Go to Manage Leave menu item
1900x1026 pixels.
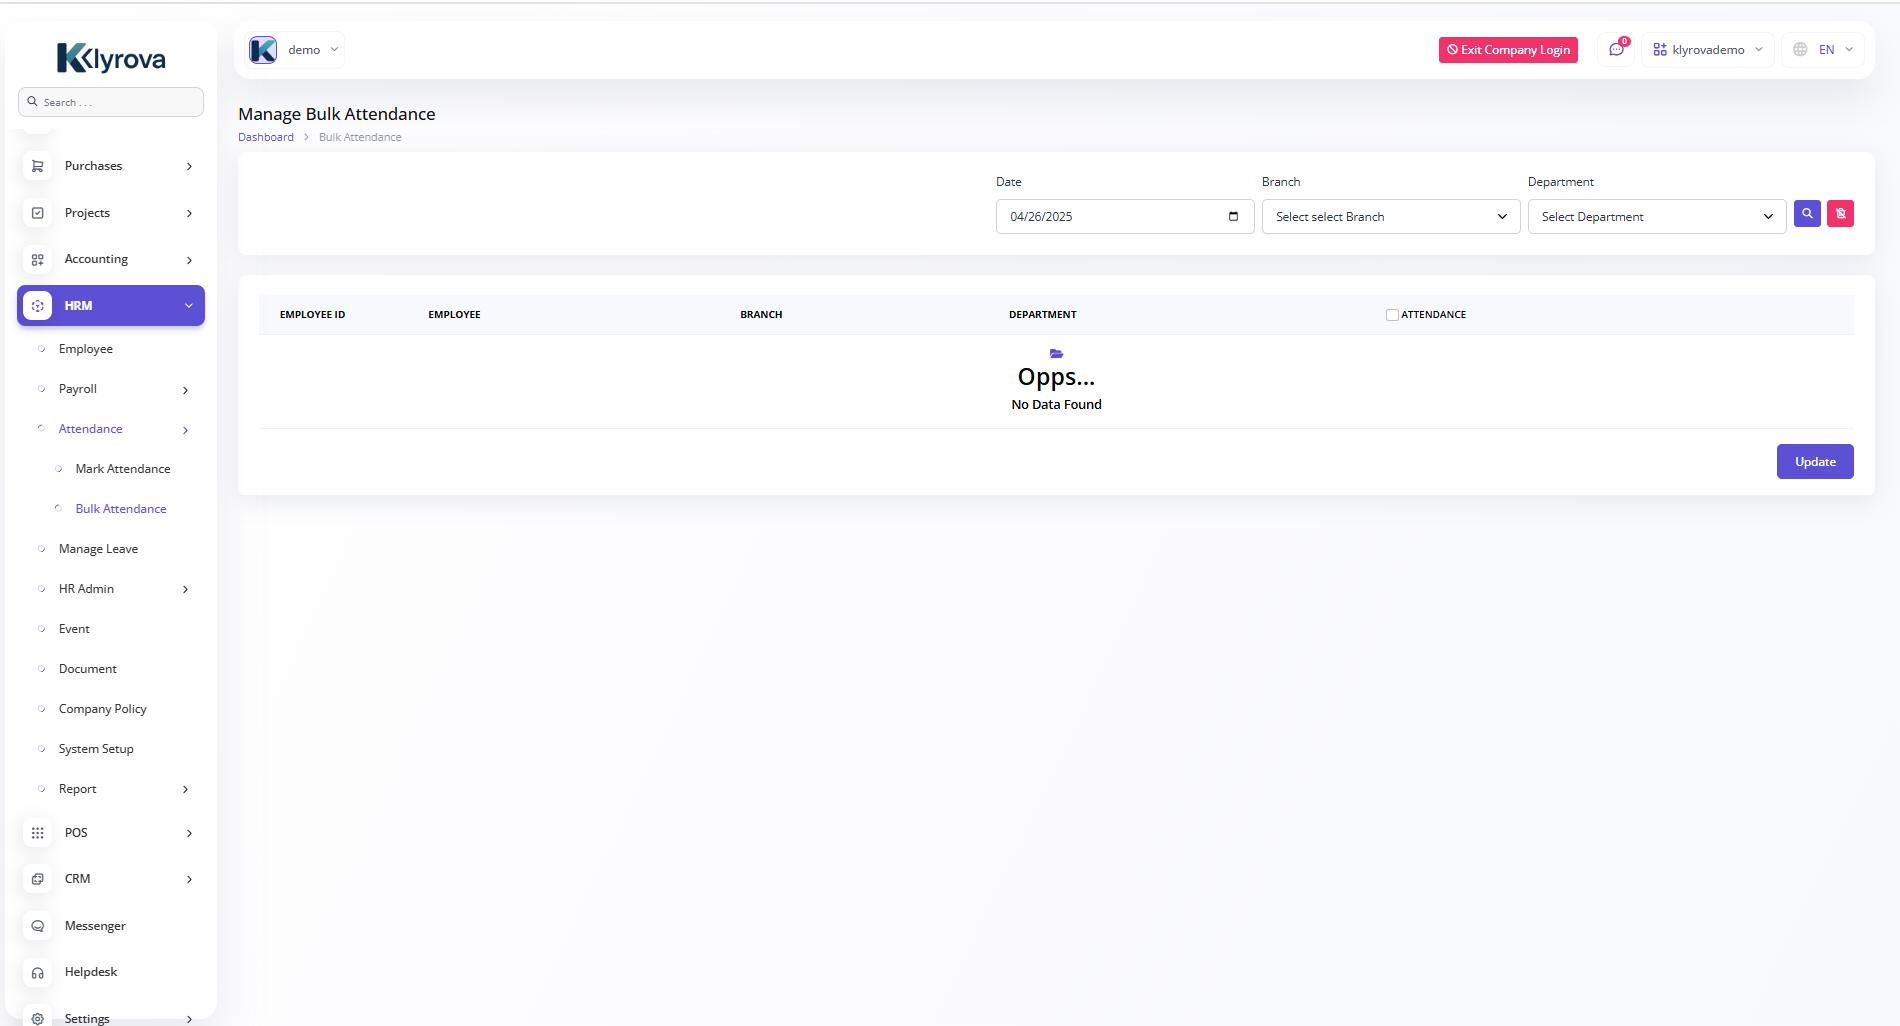[98, 549]
